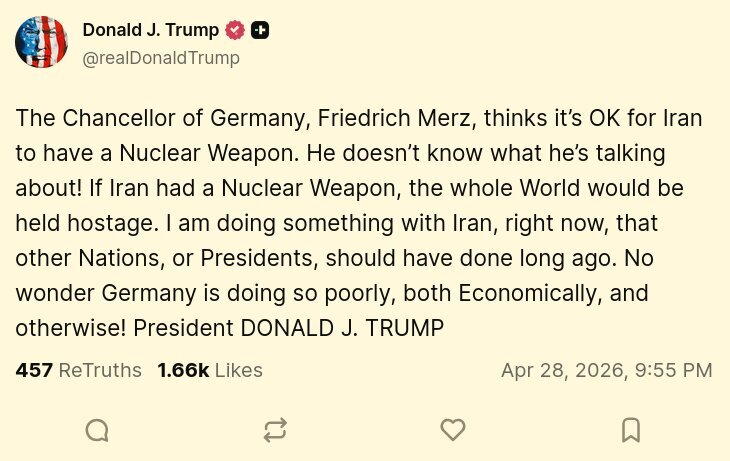The image size is (730, 461).
Task: Open Donald J. Trump display name link
Action: click(150, 31)
